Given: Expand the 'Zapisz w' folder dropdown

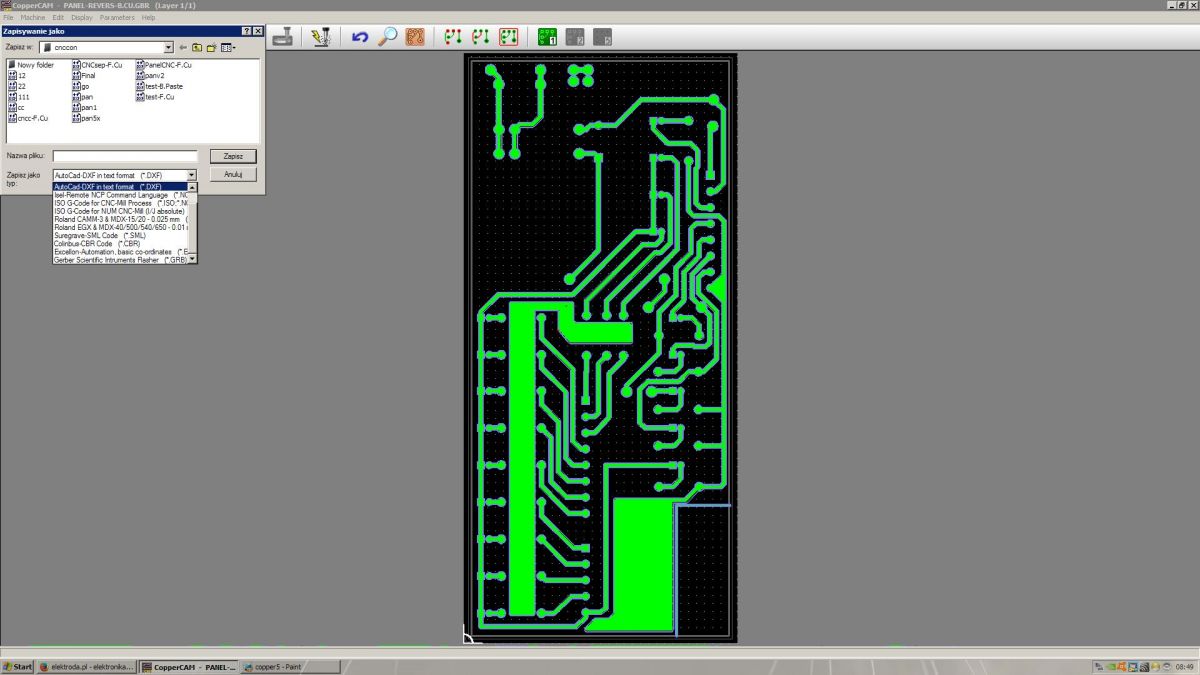Looking at the screenshot, I should point(168,47).
